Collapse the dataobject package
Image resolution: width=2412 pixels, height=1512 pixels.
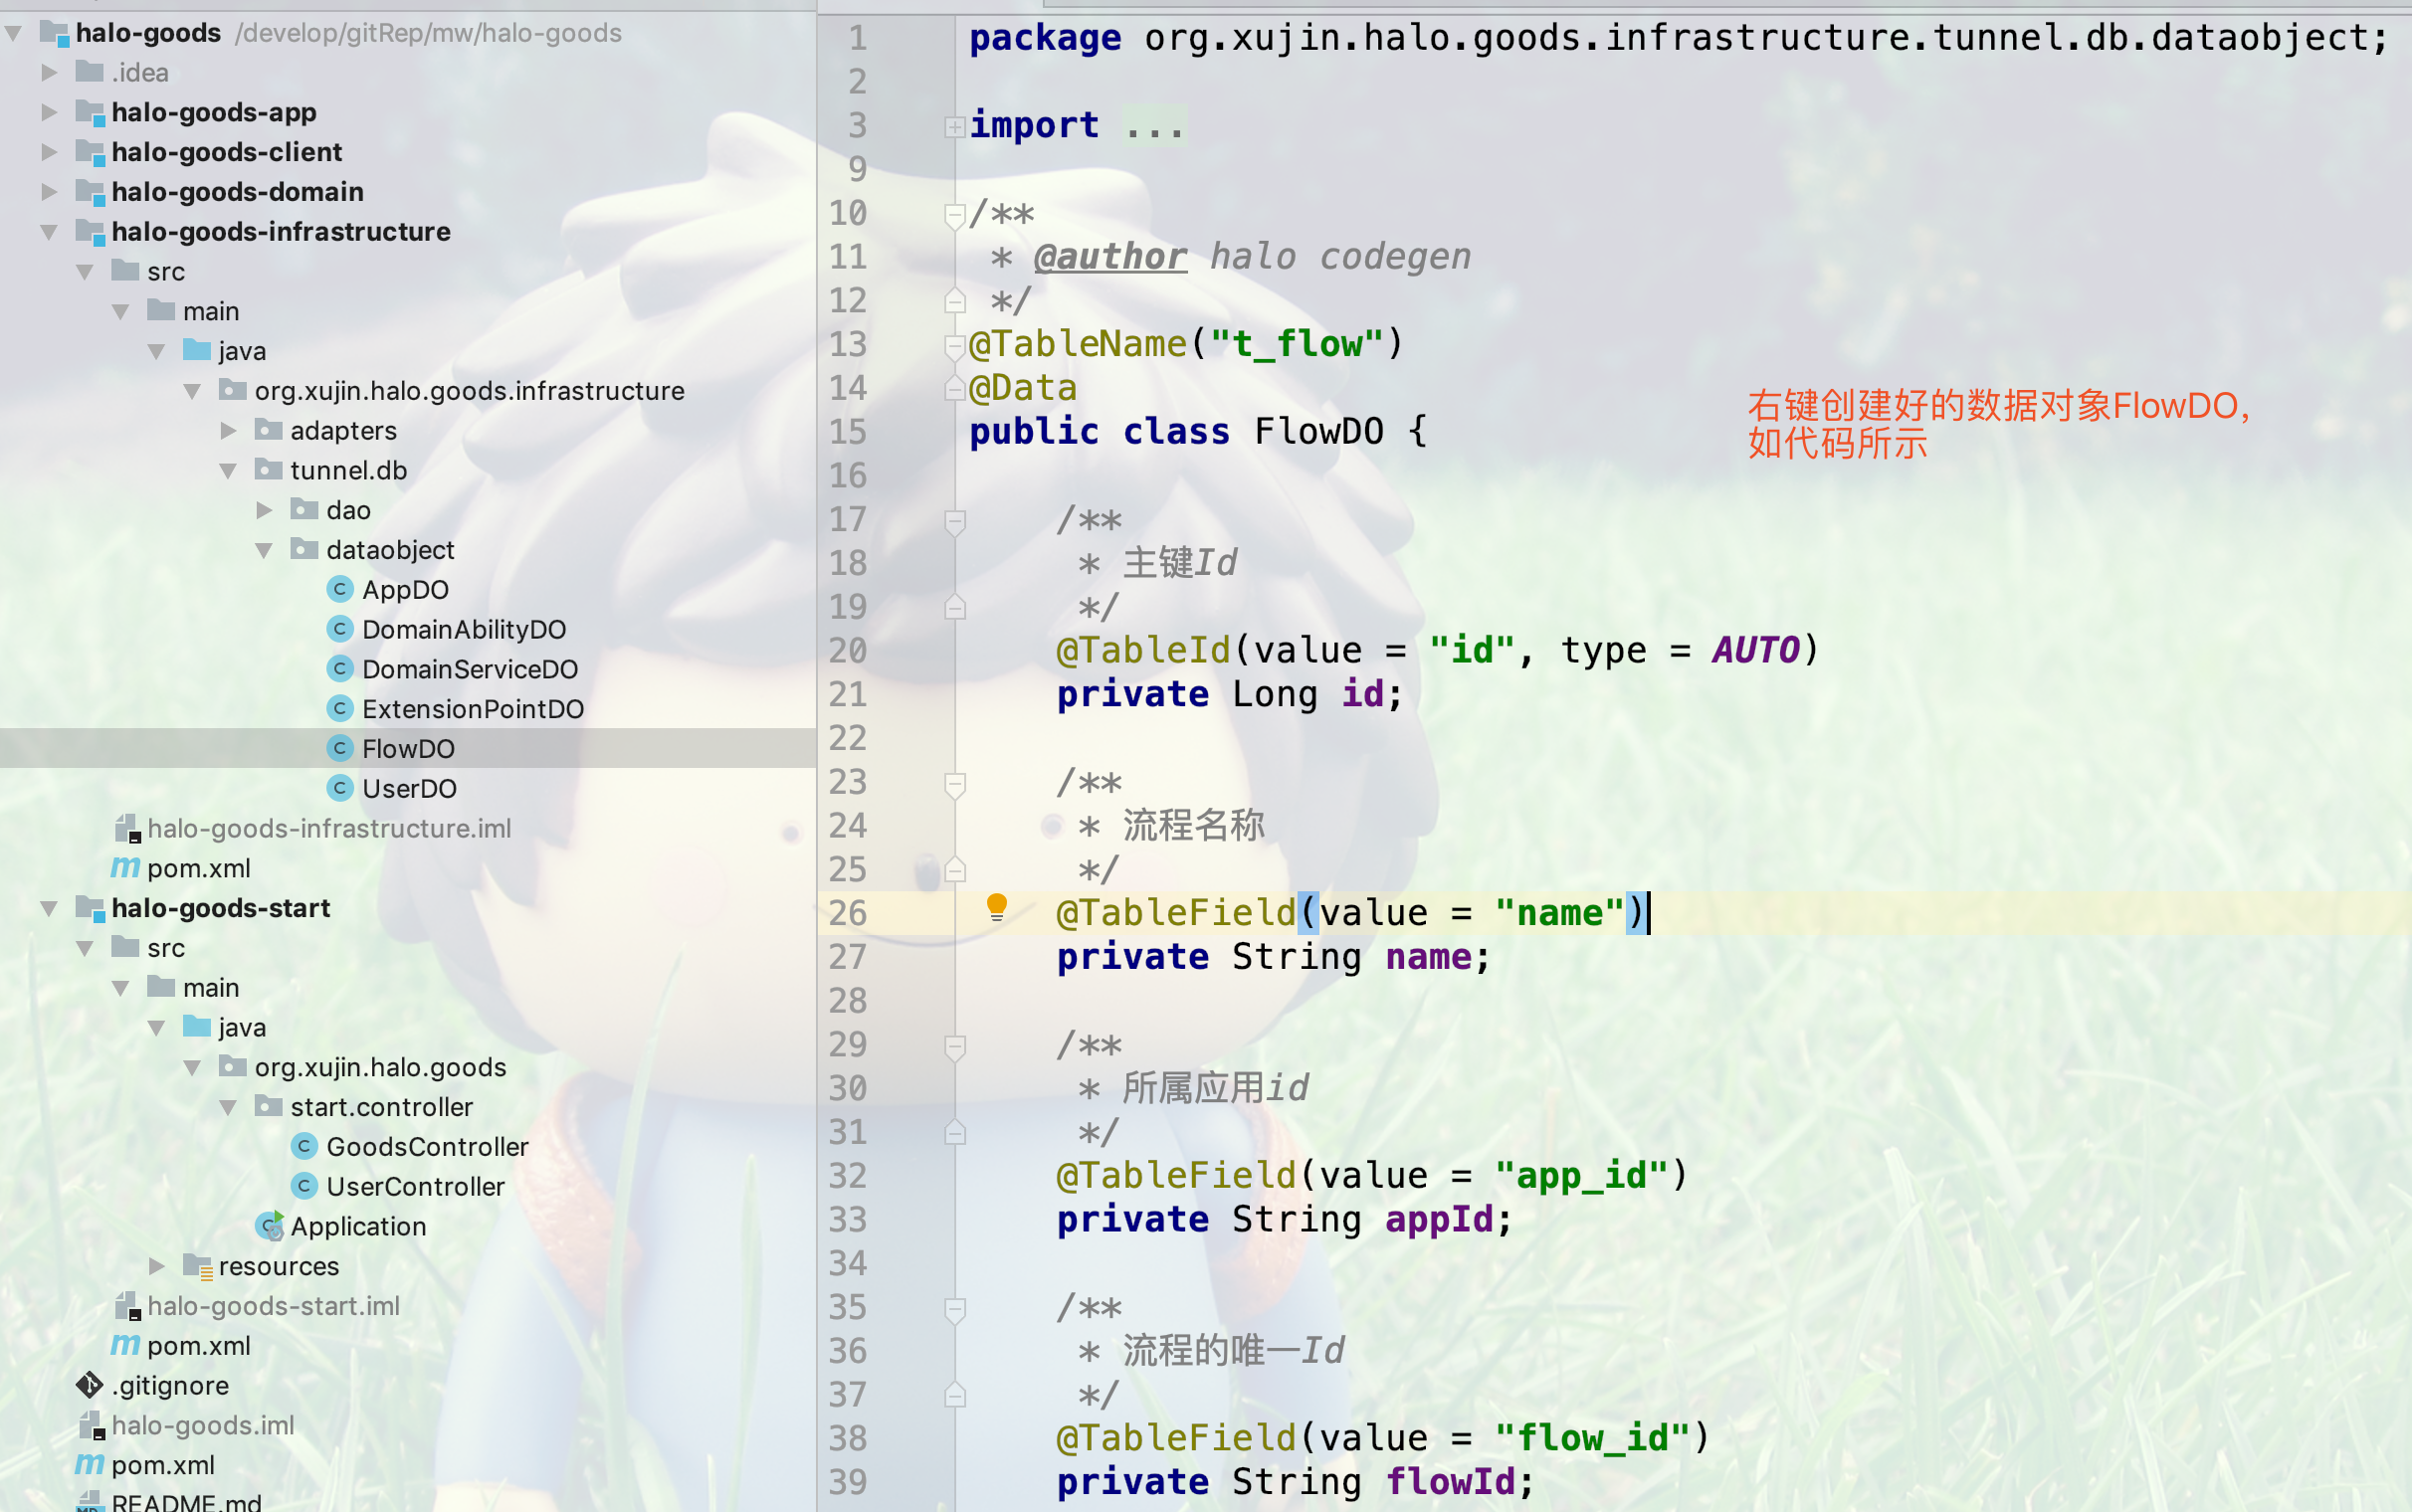(264, 550)
